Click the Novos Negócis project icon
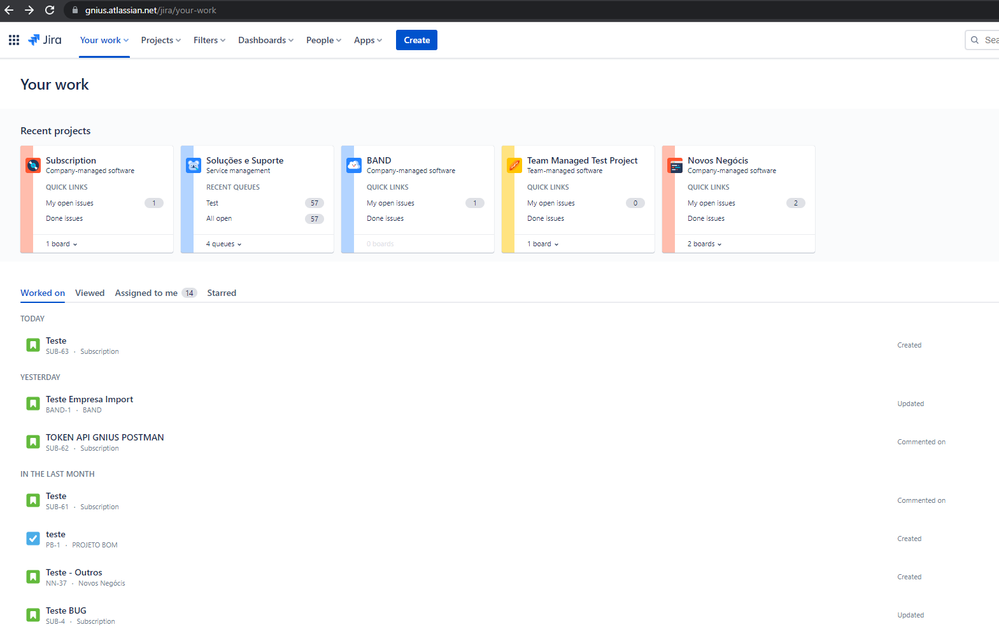Screen dimensions: 999x639 coord(675,165)
